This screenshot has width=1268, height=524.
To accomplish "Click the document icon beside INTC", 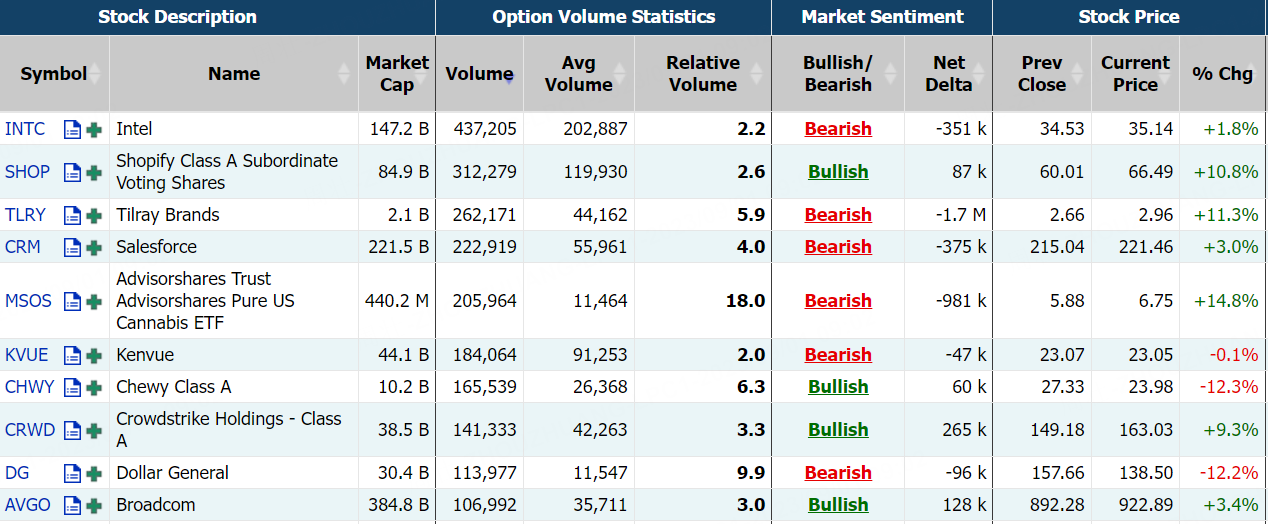I will pyautogui.click(x=72, y=129).
